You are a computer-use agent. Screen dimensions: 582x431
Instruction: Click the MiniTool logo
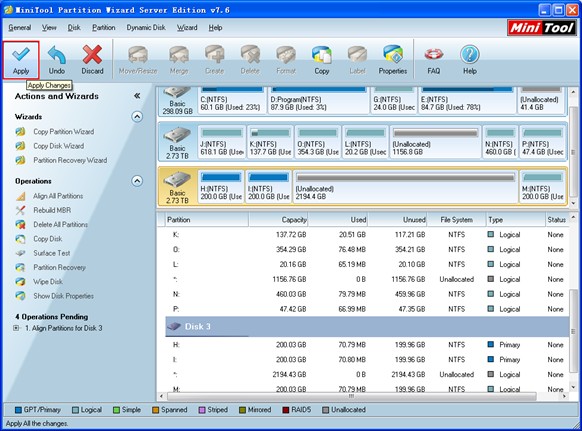[542, 28]
